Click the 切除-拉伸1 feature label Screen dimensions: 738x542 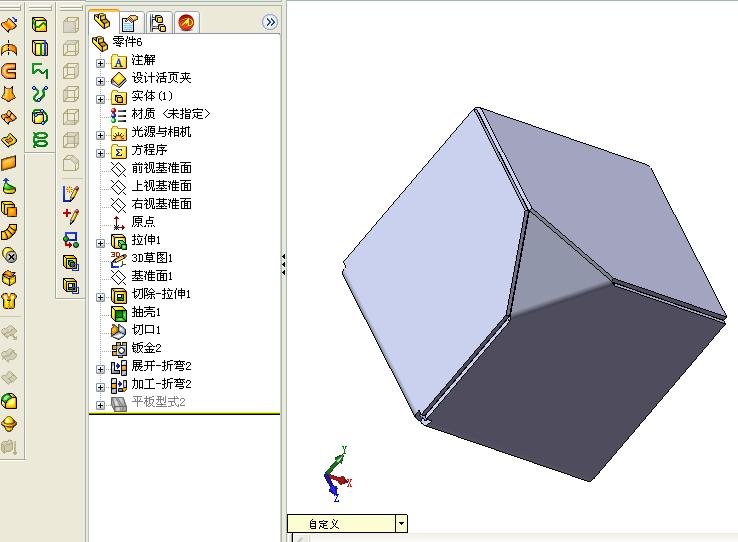(x=161, y=294)
